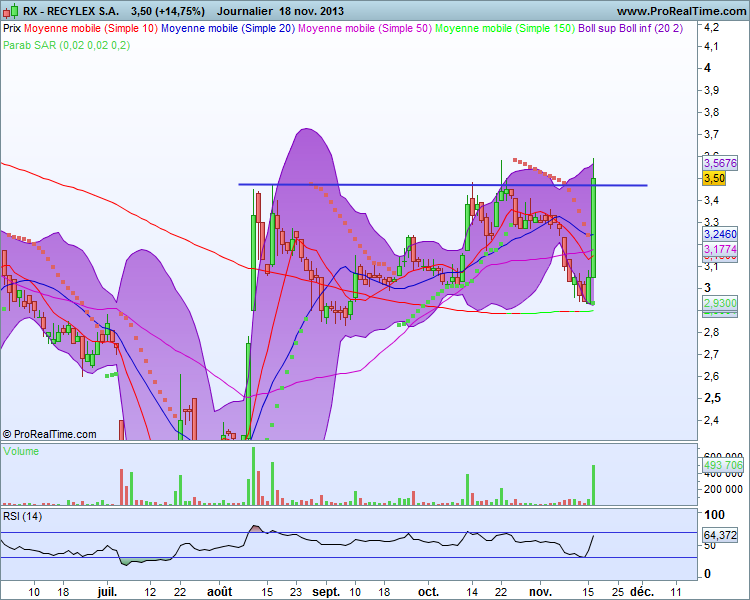Viewport: 750px width, 600px height.
Task: Select Moyenne mobile (Simple 50) legend label
Action: [364, 28]
